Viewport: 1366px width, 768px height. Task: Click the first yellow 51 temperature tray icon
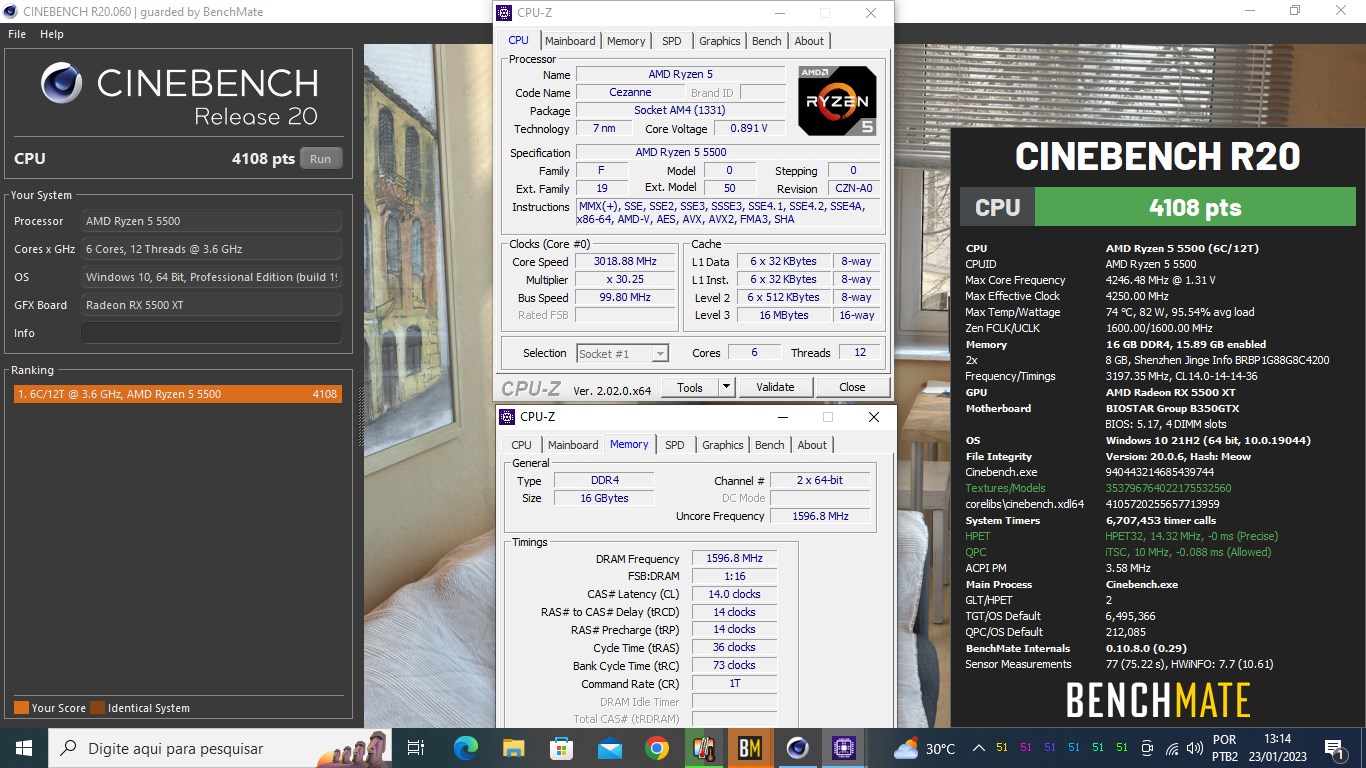[x=1002, y=748]
